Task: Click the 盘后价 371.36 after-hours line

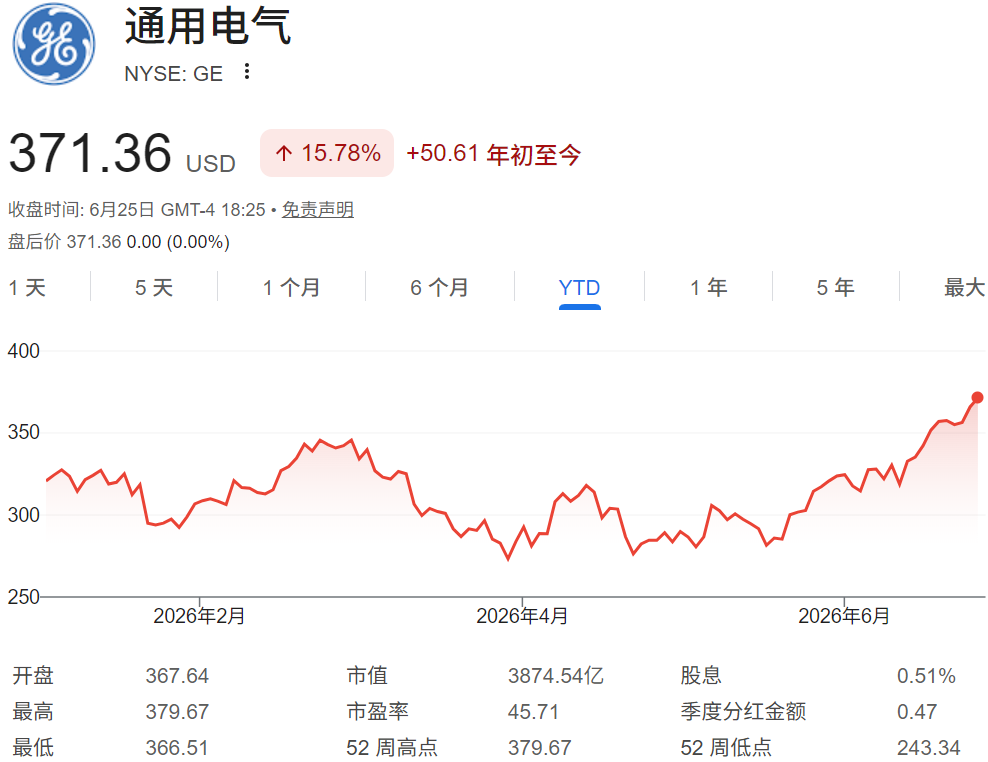Action: coord(119,242)
